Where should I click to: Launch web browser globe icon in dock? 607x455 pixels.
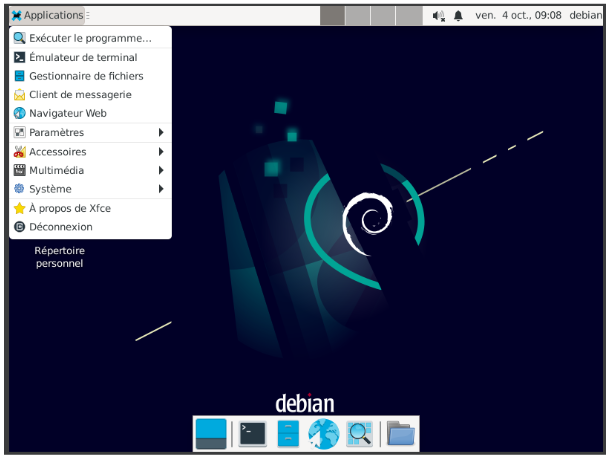click(x=323, y=433)
